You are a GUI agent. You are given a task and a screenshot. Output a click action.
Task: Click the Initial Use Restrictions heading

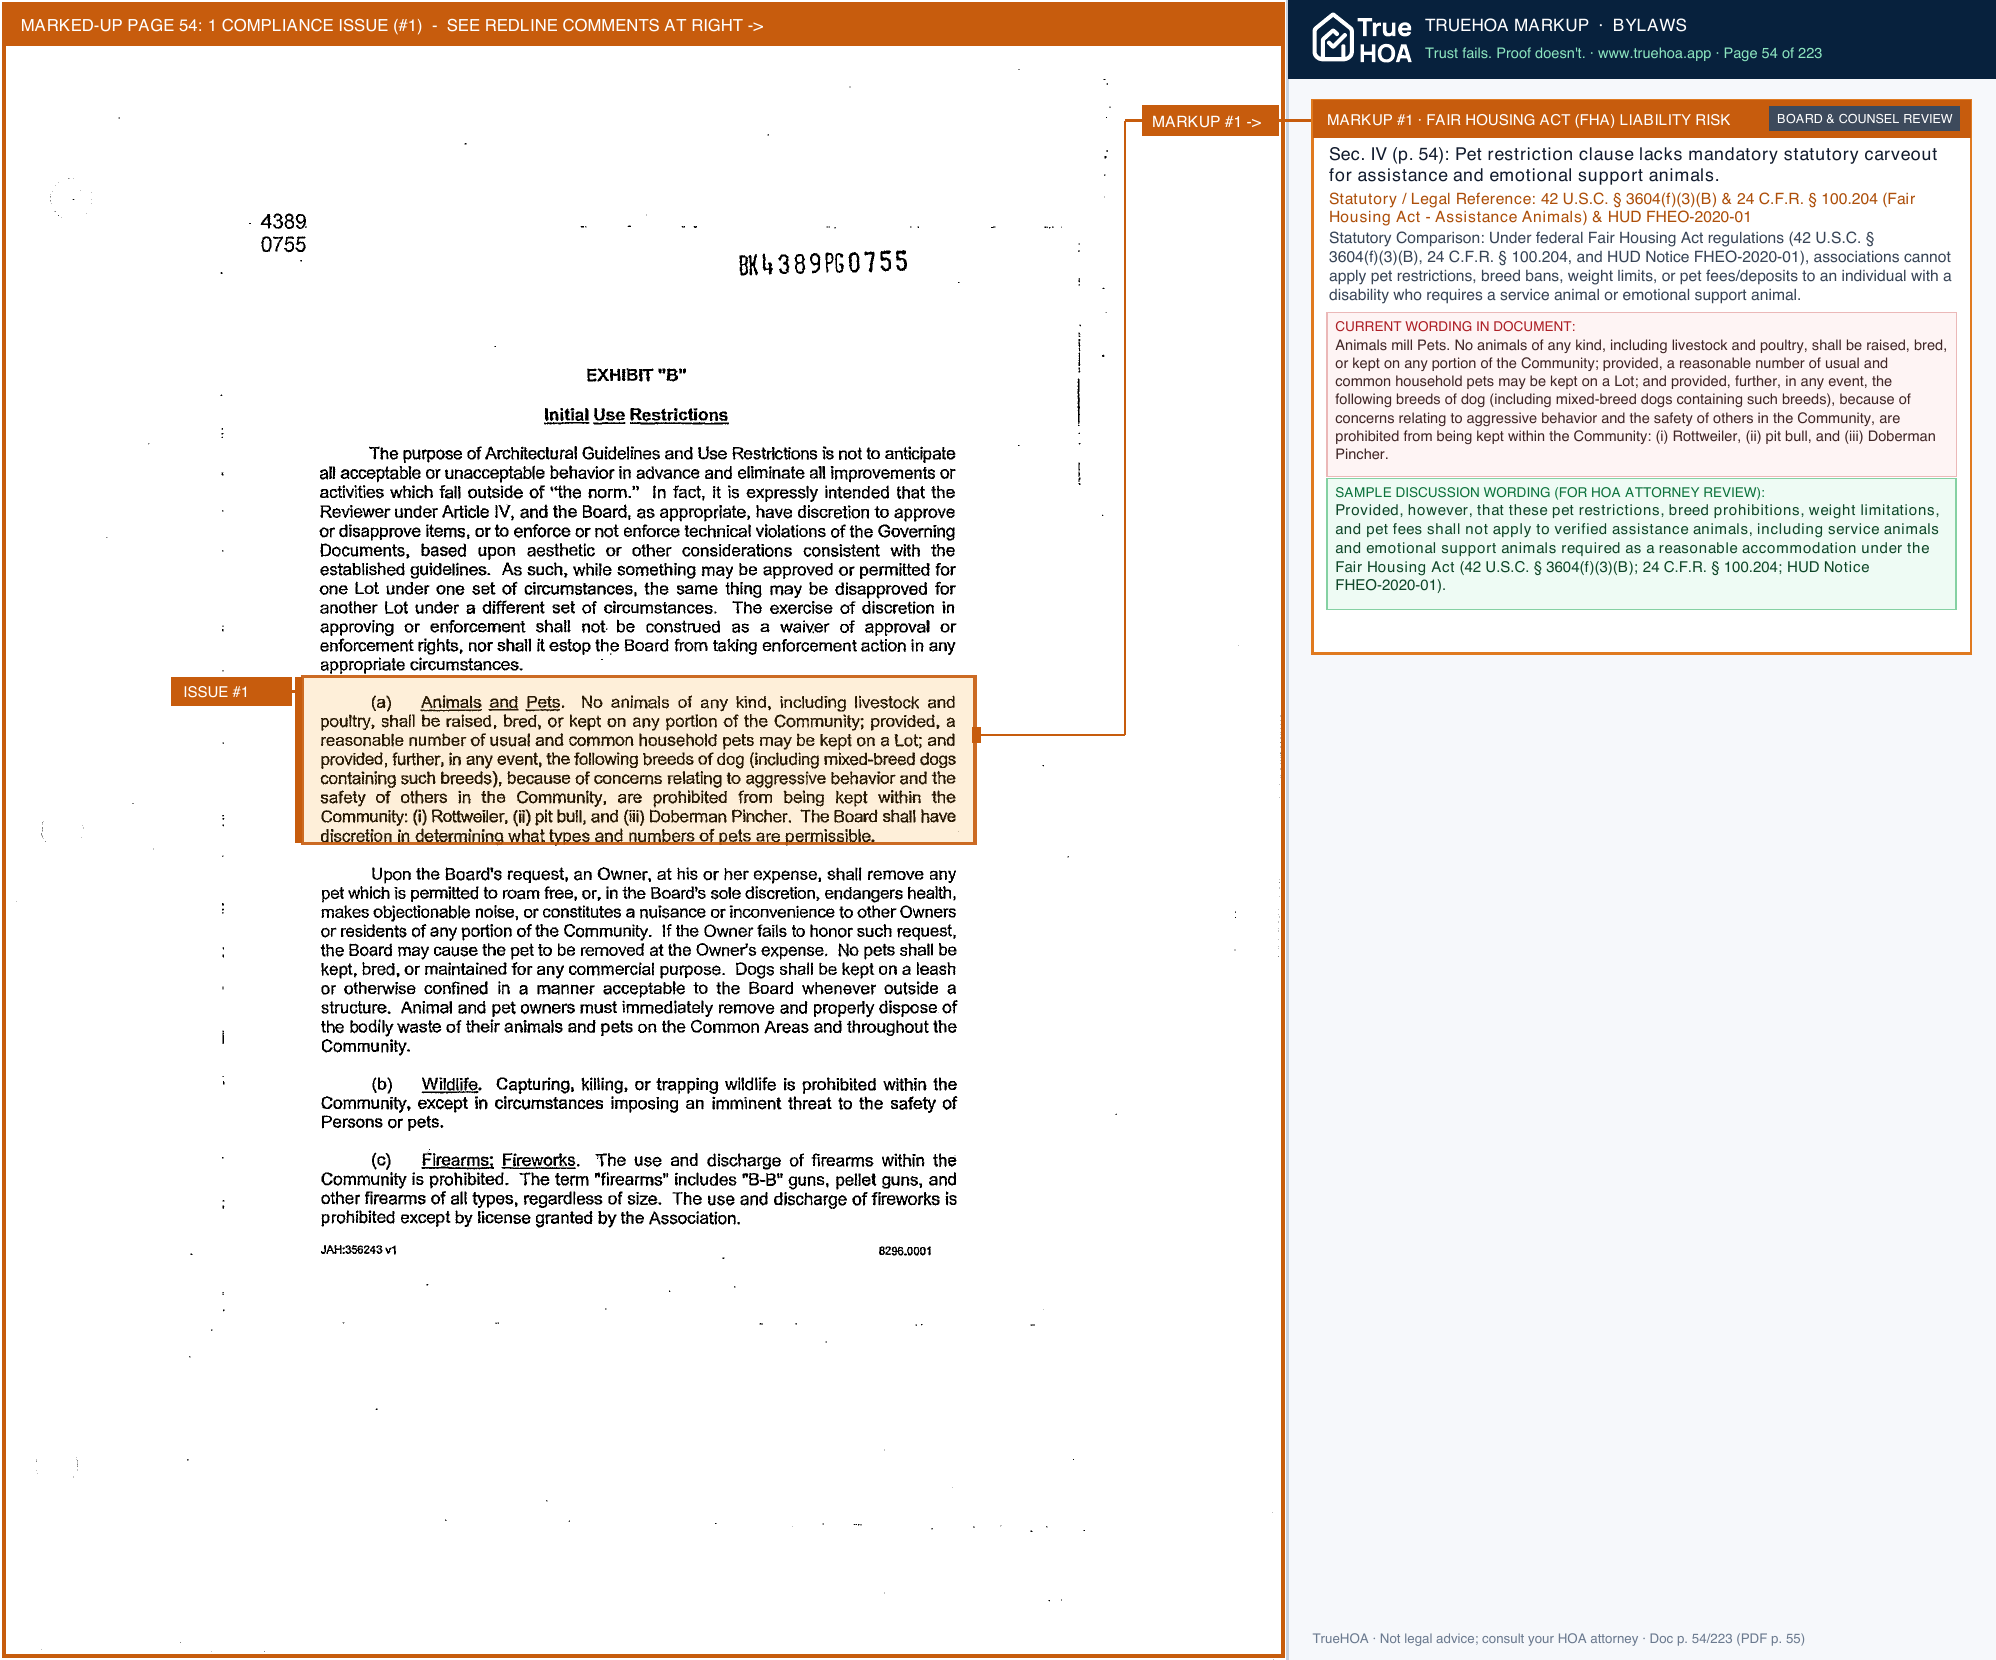(x=636, y=415)
